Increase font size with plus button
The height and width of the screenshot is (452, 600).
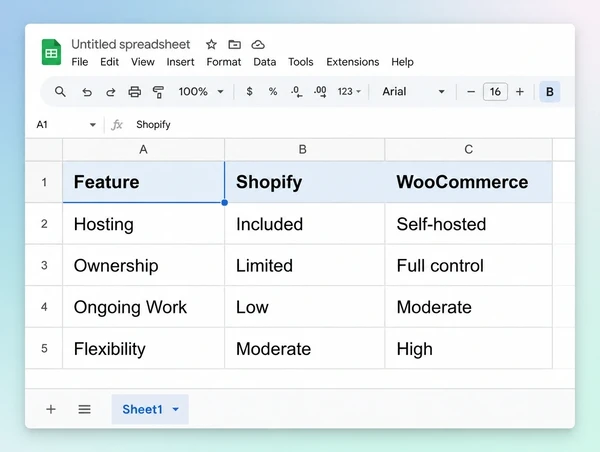(x=520, y=92)
